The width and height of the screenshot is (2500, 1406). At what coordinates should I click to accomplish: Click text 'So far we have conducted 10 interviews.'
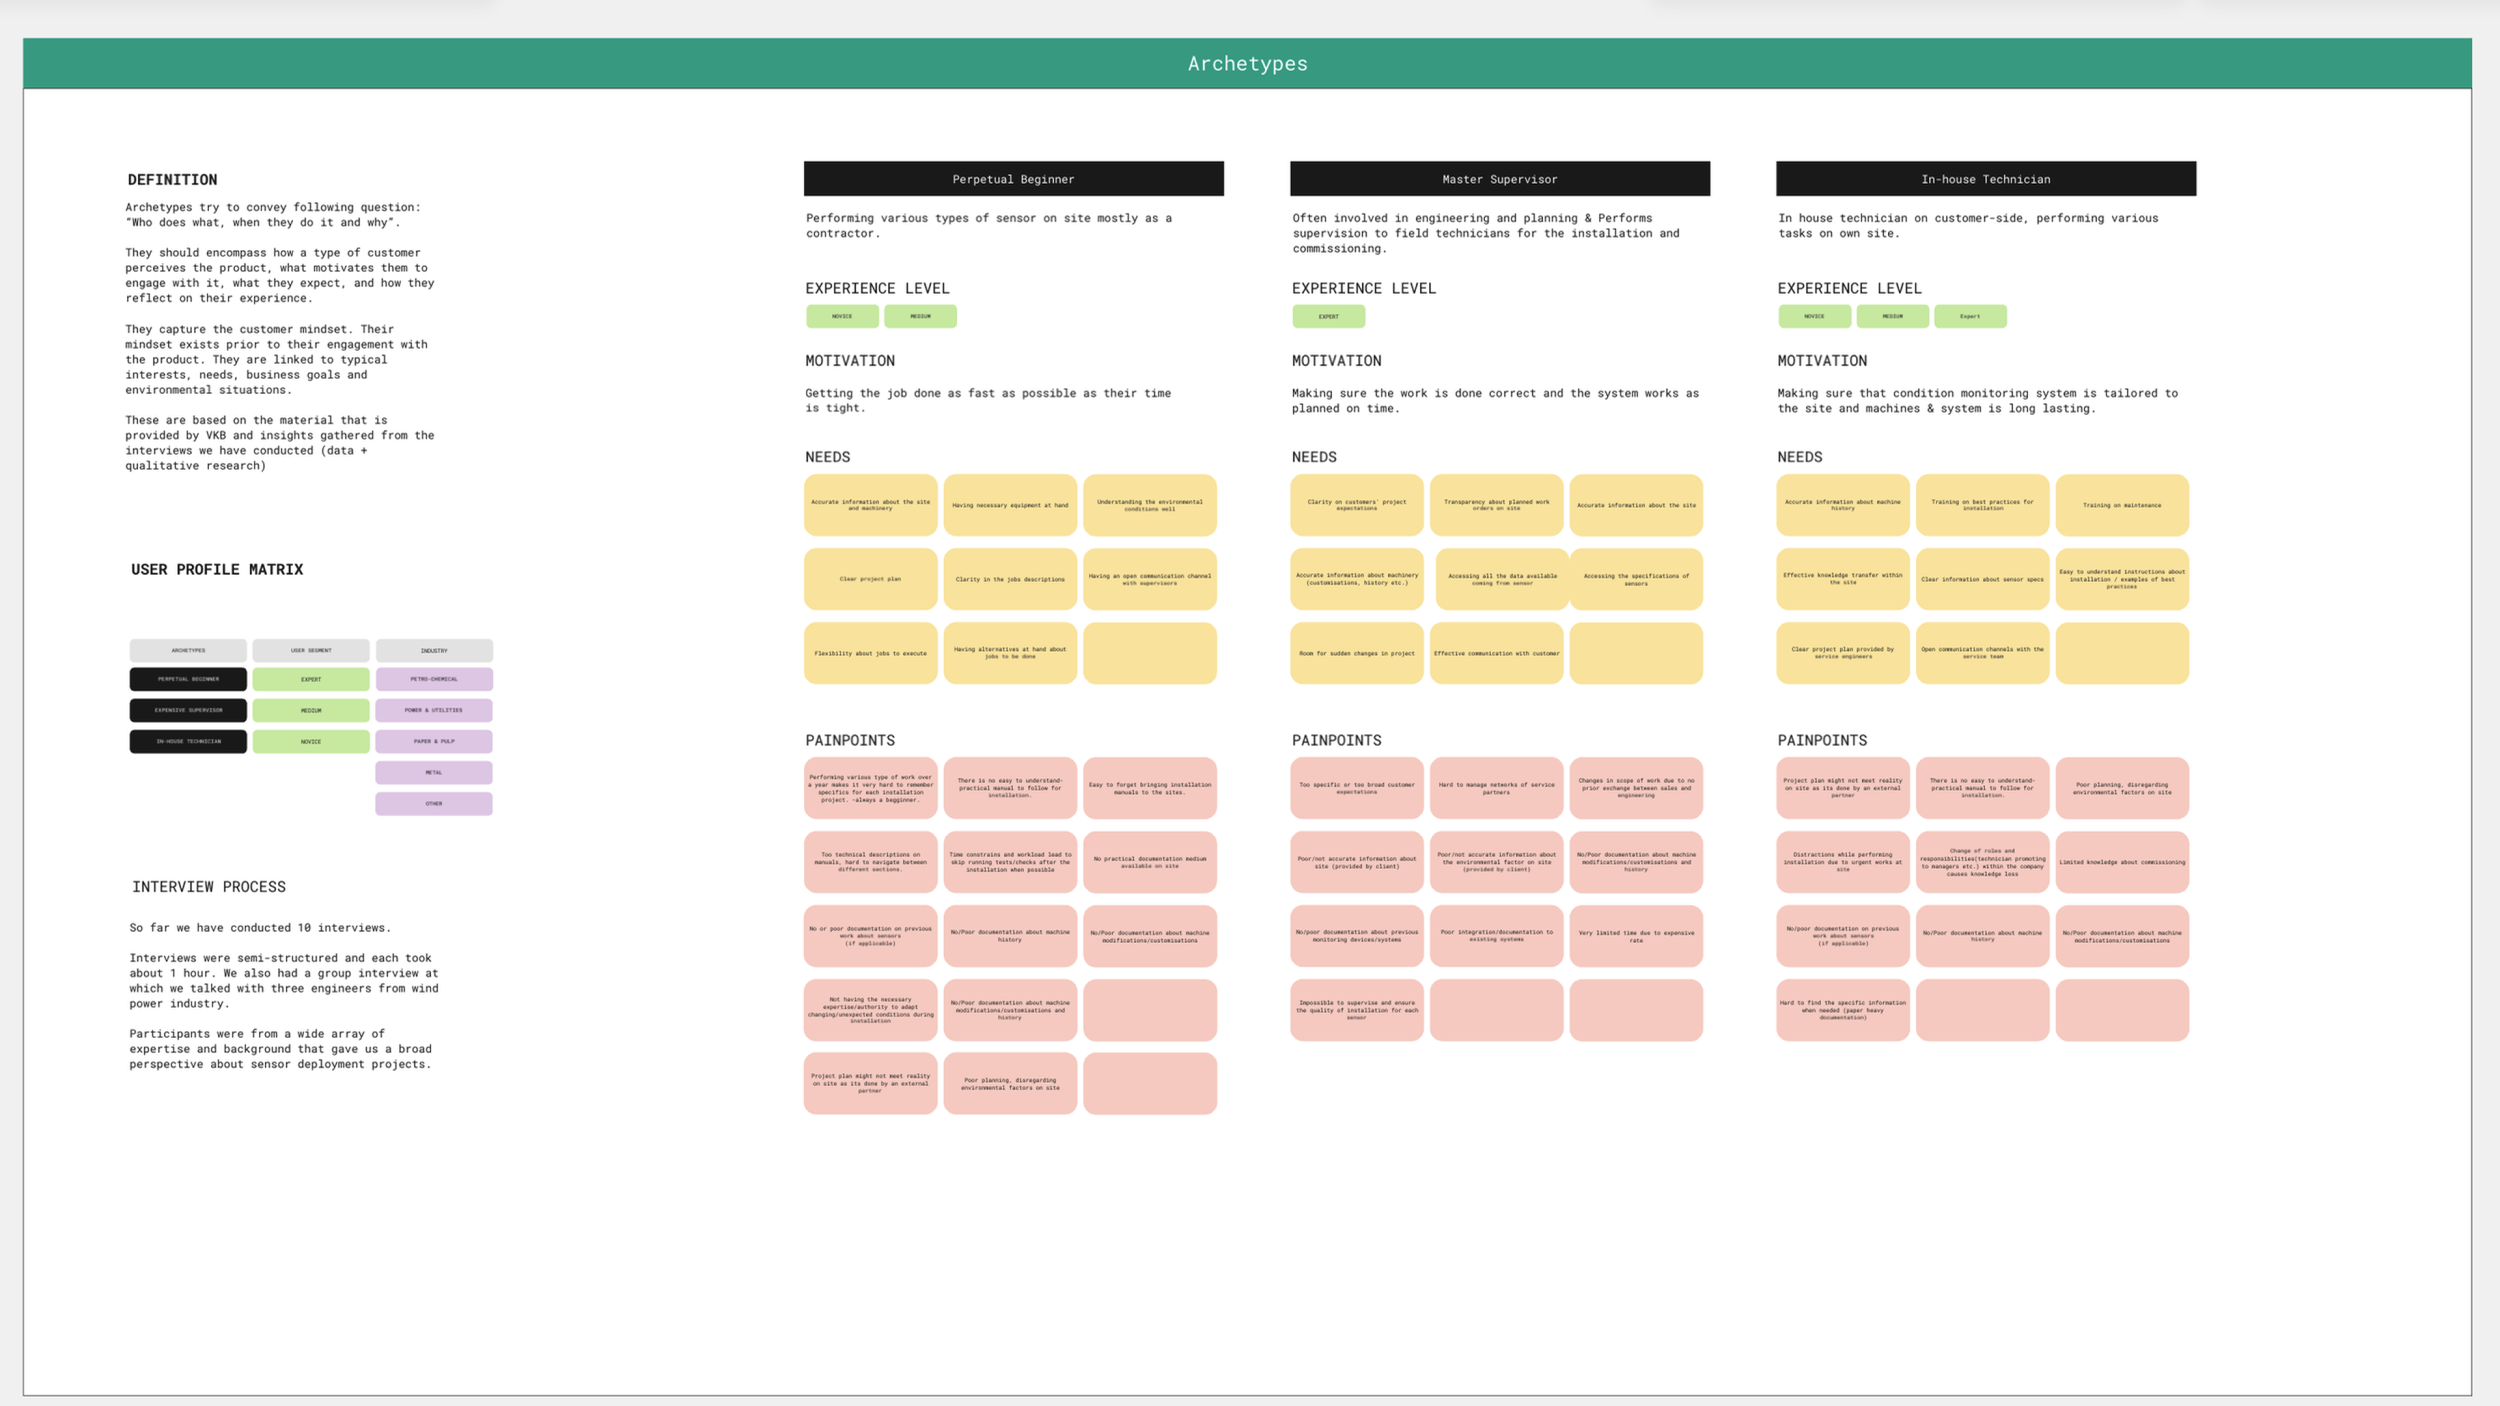coord(260,928)
